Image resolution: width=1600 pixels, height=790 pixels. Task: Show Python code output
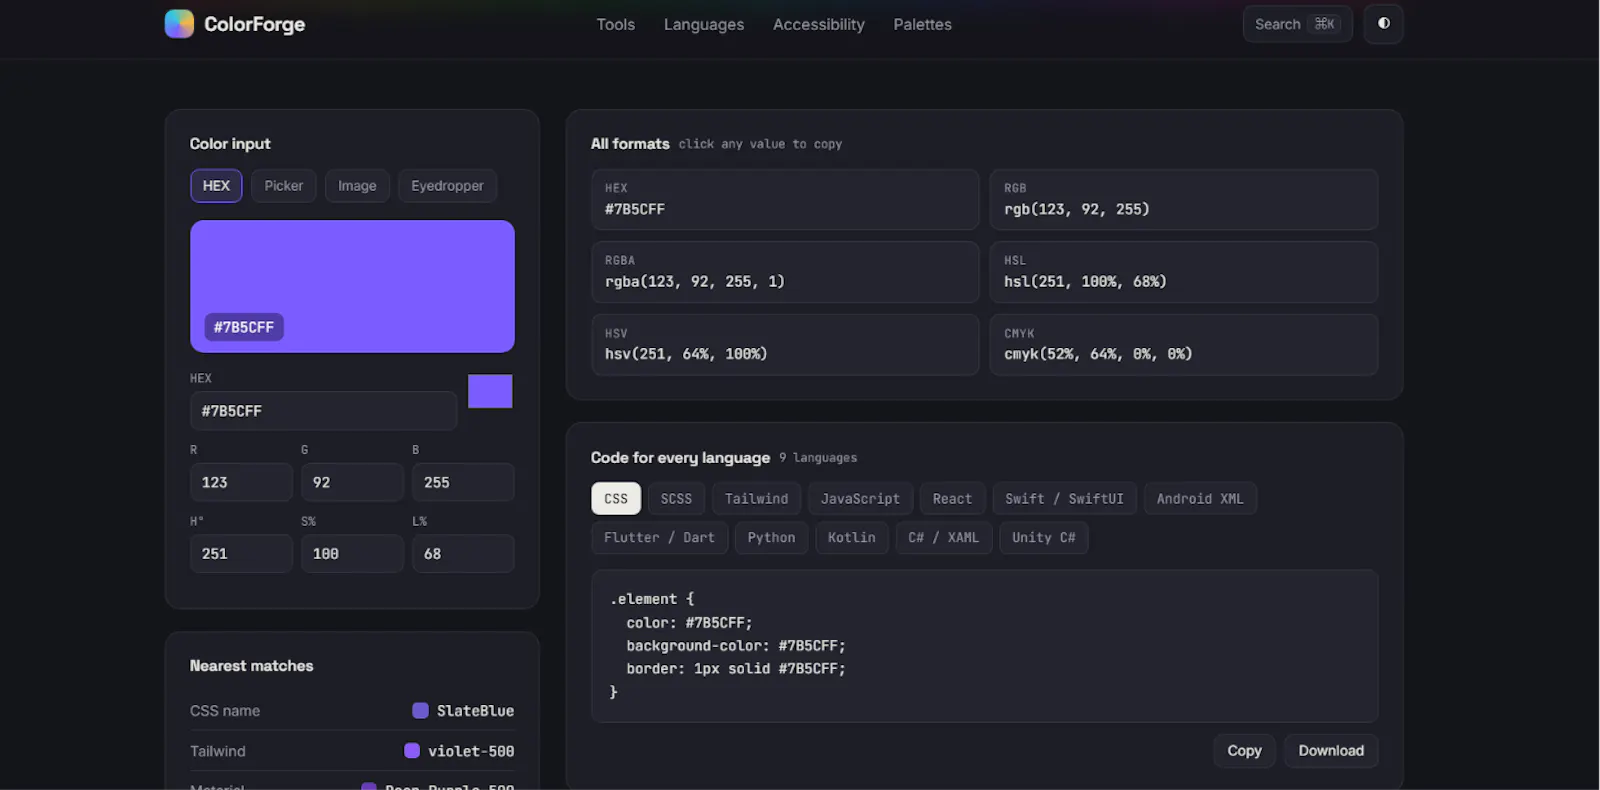(x=771, y=538)
